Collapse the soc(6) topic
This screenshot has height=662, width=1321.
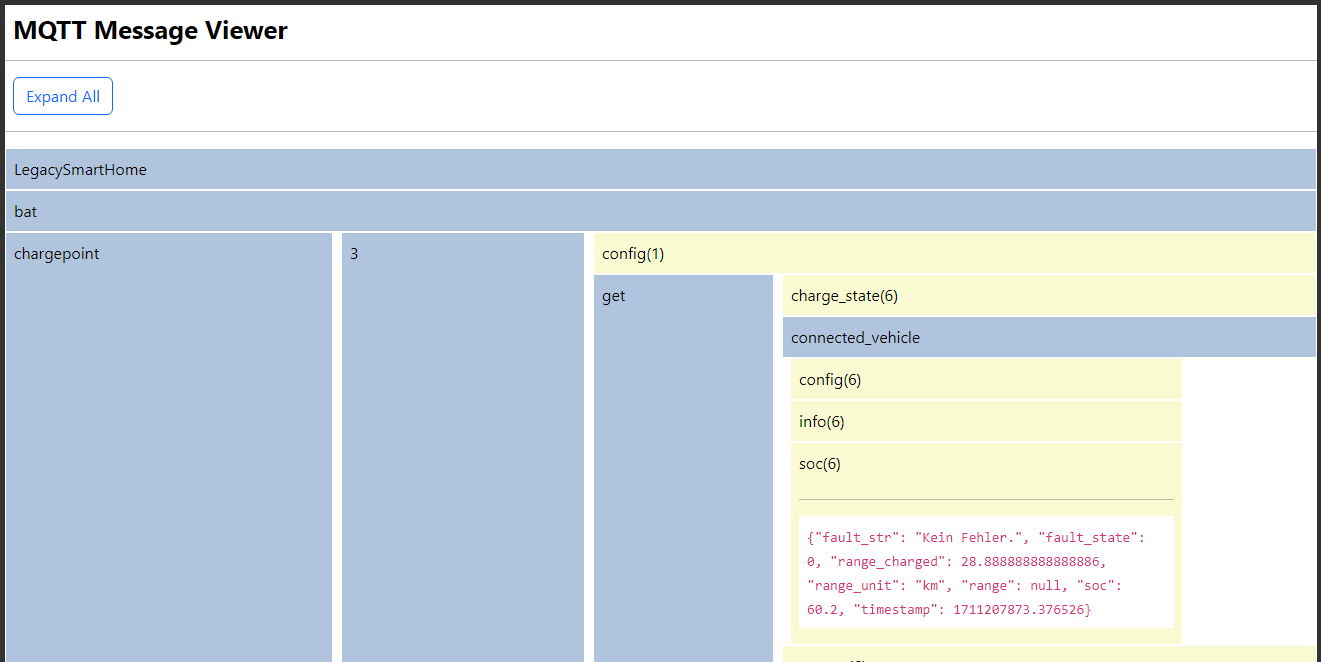[x=820, y=464]
